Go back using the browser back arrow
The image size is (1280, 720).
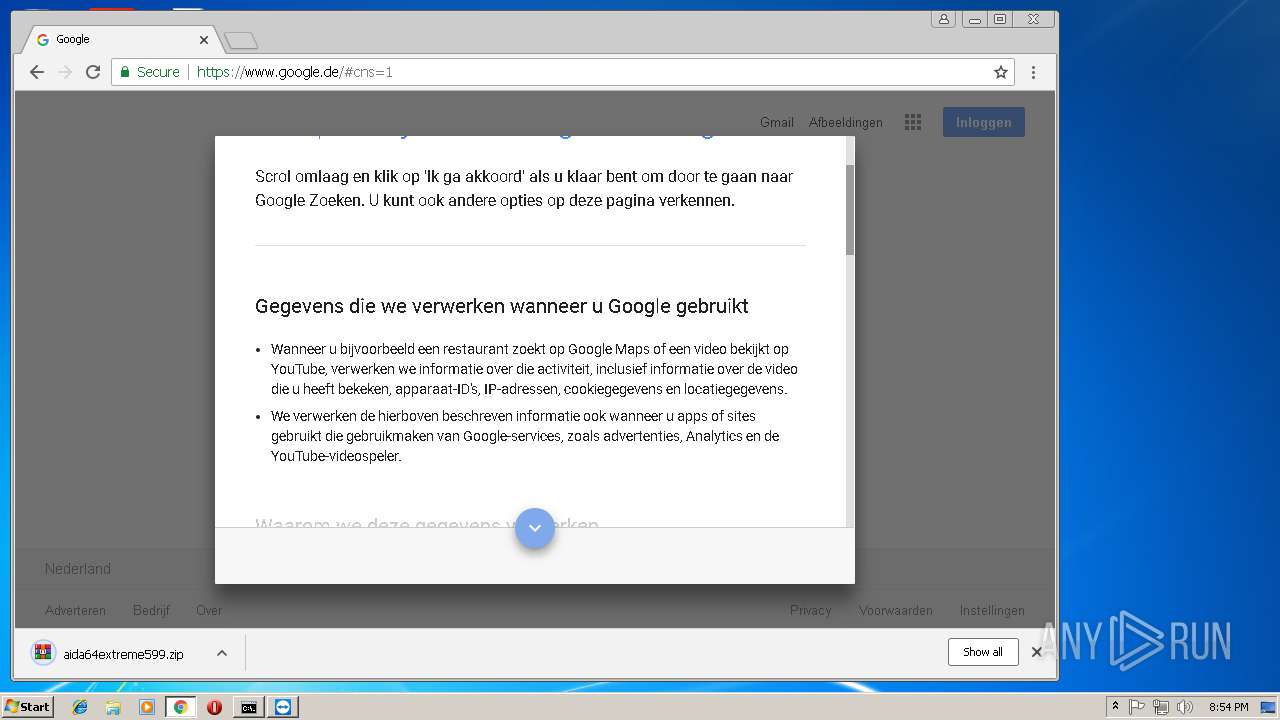[x=37, y=72]
